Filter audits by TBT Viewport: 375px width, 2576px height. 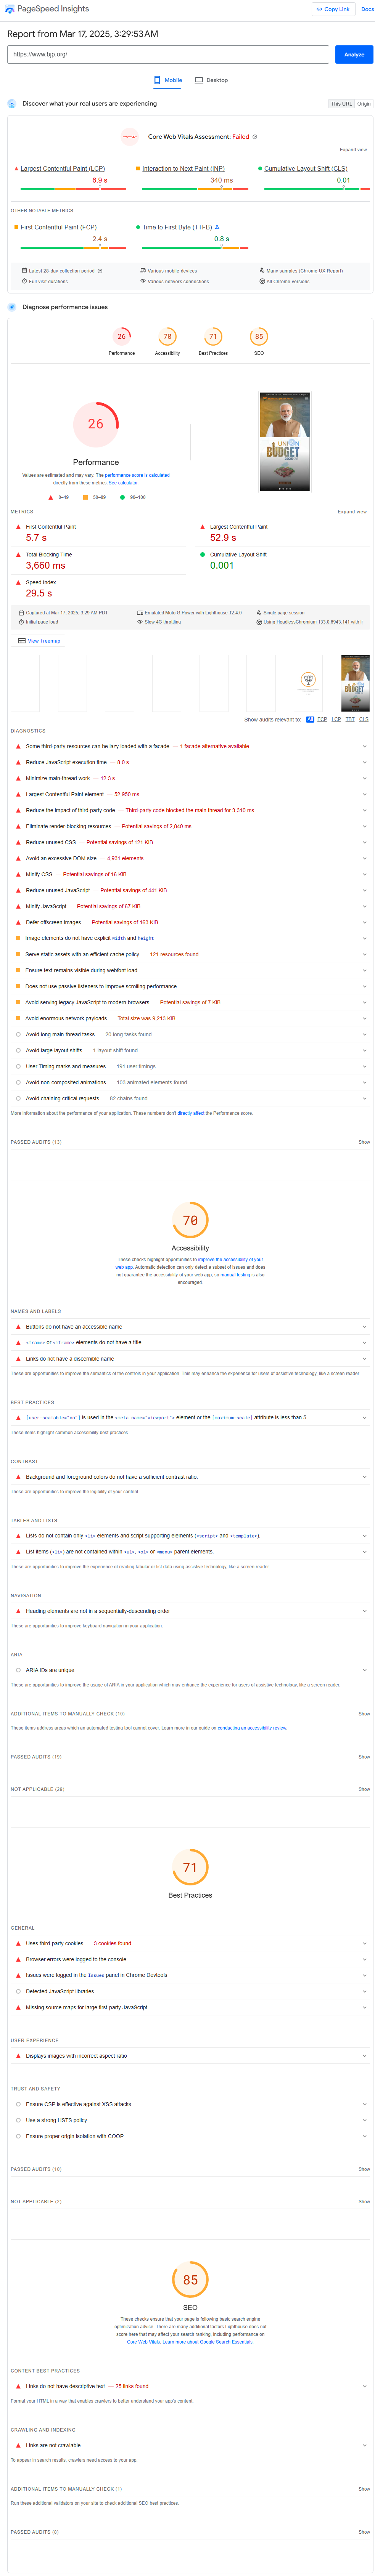click(350, 719)
